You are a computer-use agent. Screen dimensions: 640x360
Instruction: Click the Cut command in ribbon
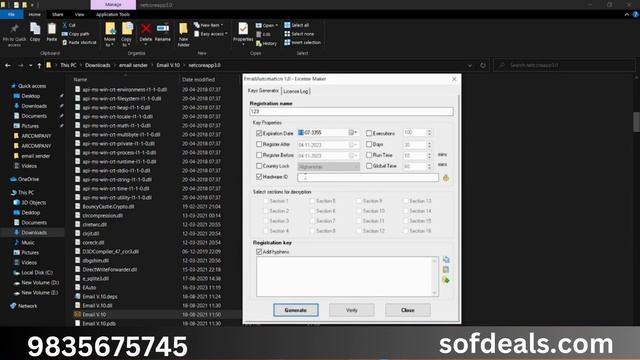coord(69,25)
